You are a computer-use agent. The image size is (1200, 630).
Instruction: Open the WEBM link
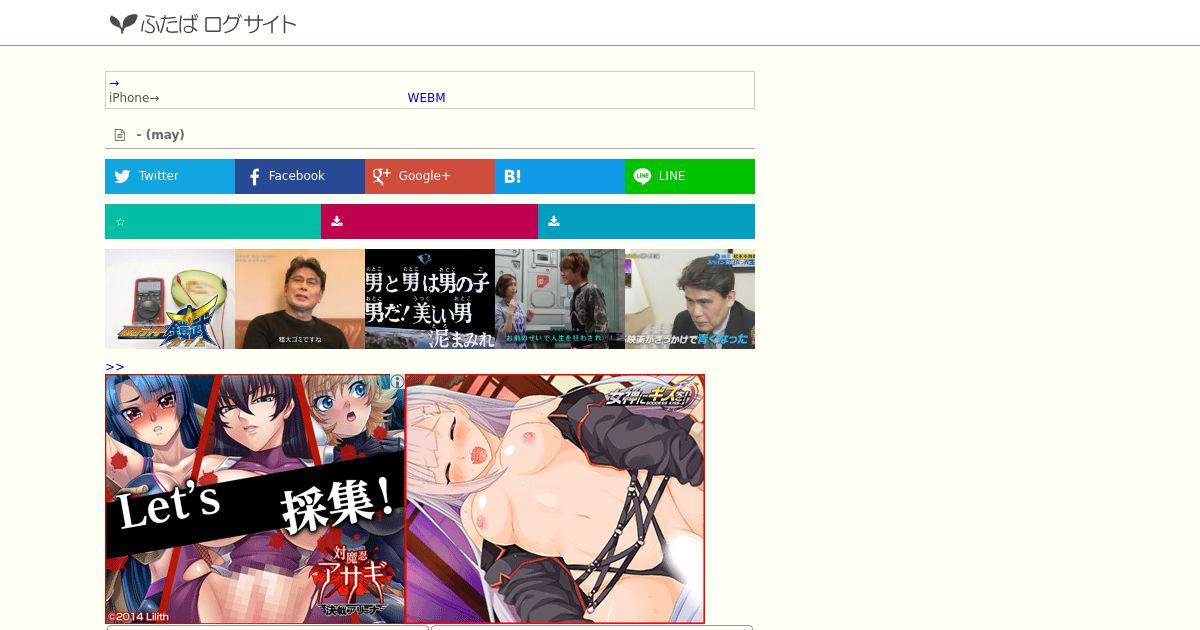(426, 98)
